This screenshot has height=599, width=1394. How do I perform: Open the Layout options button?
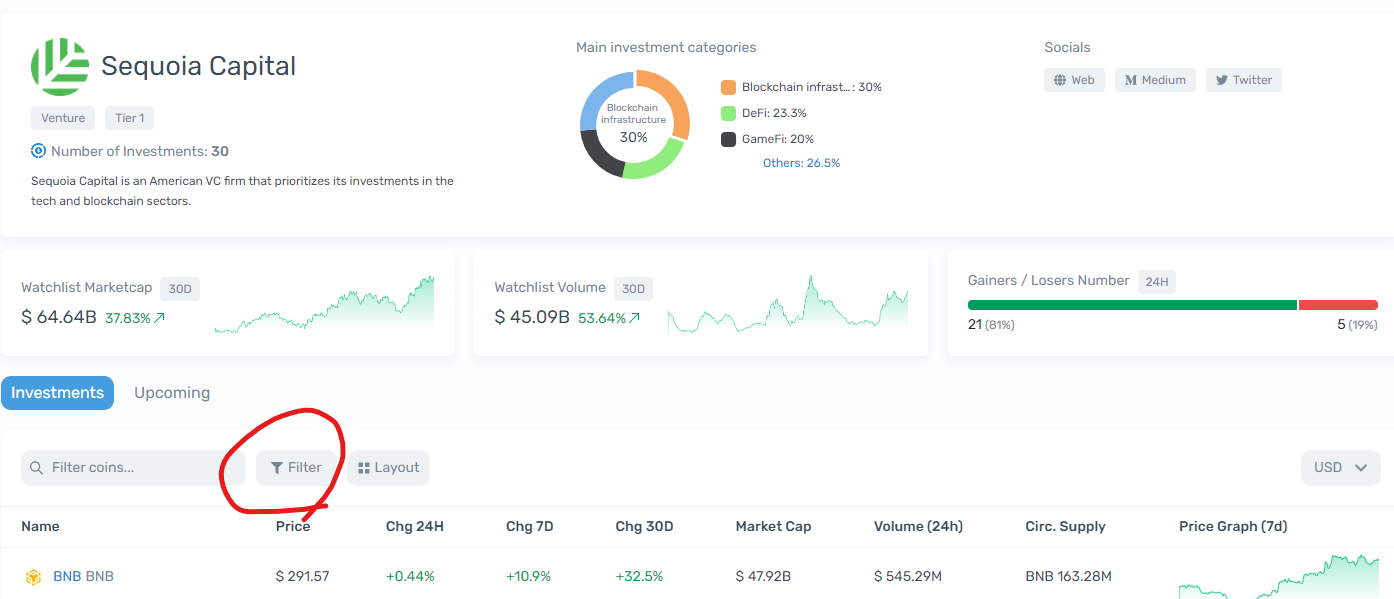(x=389, y=468)
